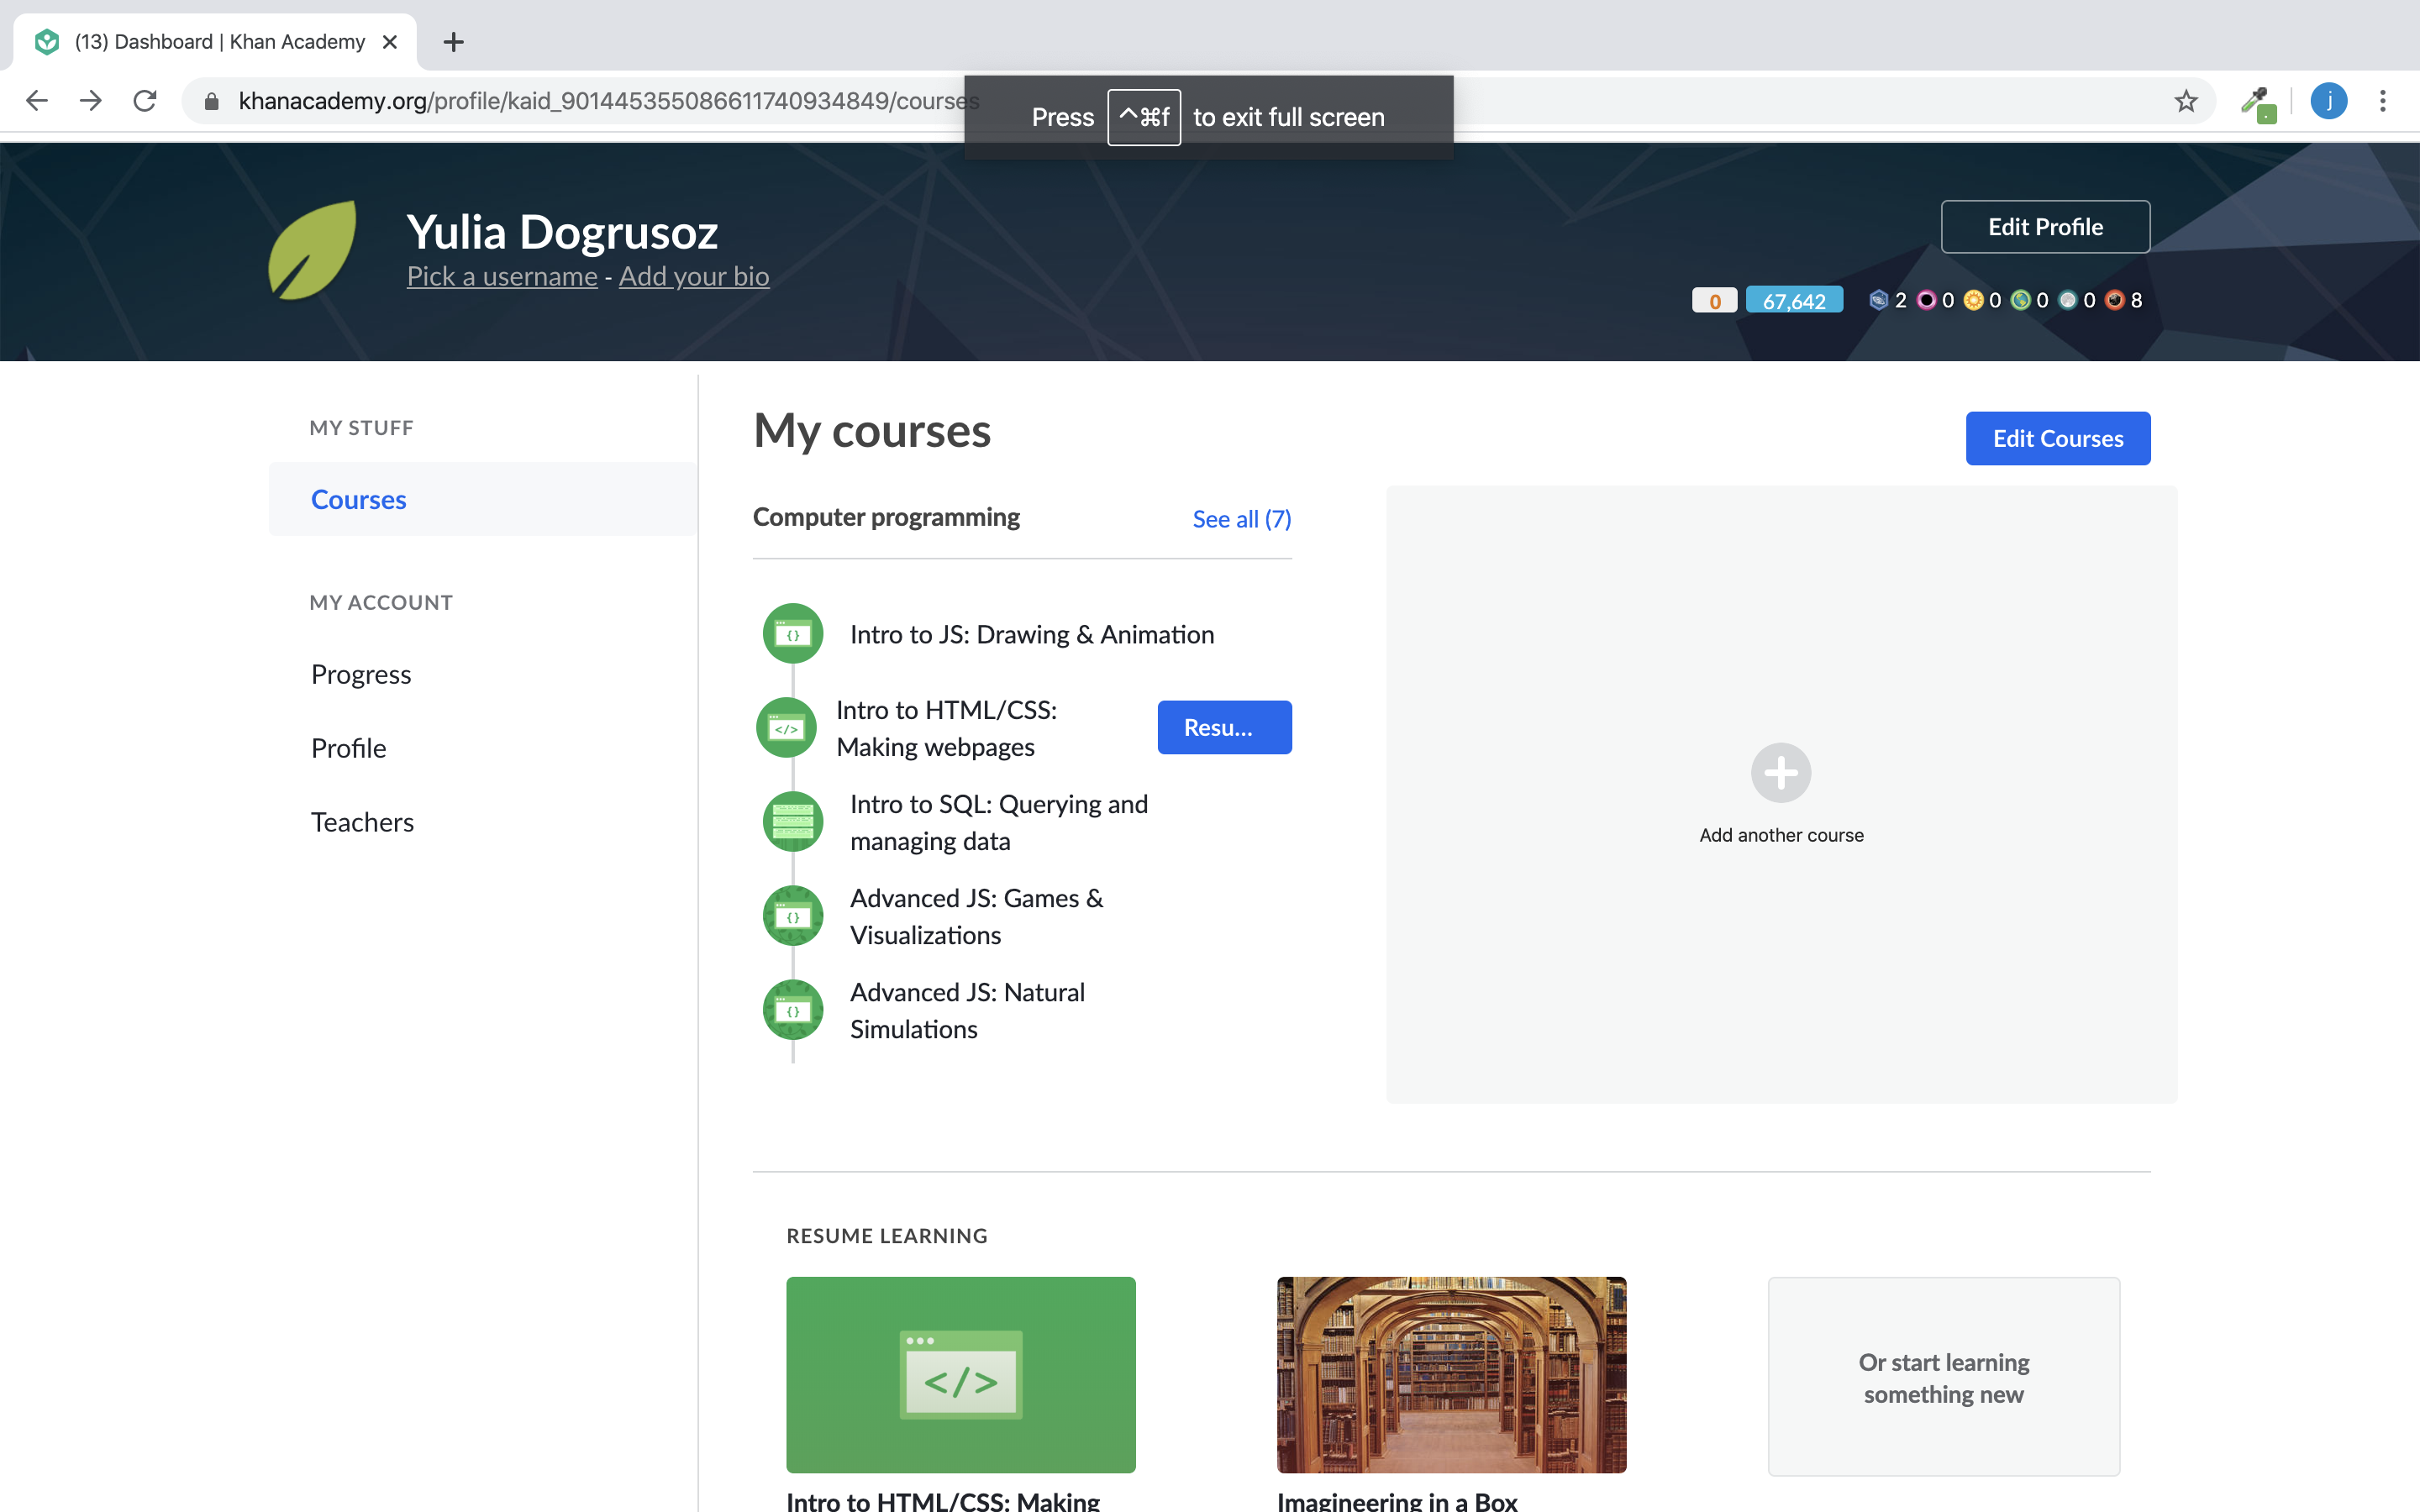This screenshot has height=1512, width=2420.
Task: Click the orange 0 streak counter
Action: pyautogui.click(x=1714, y=301)
